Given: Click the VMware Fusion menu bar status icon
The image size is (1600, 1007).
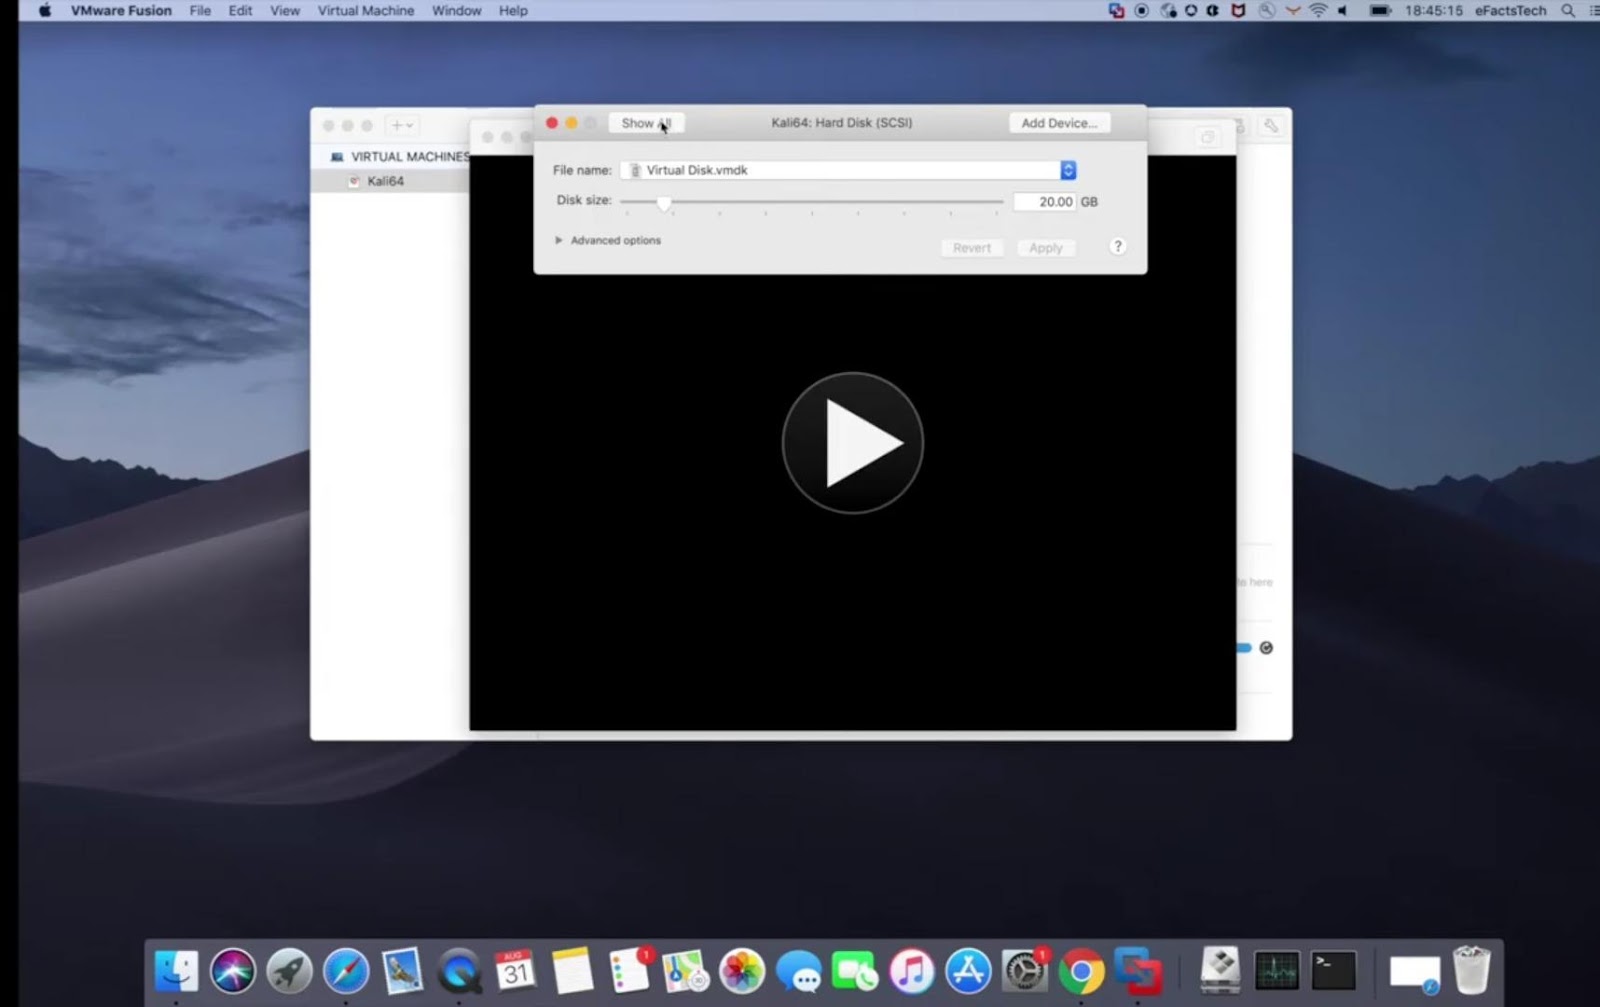Looking at the screenshot, I should pyautogui.click(x=1116, y=11).
